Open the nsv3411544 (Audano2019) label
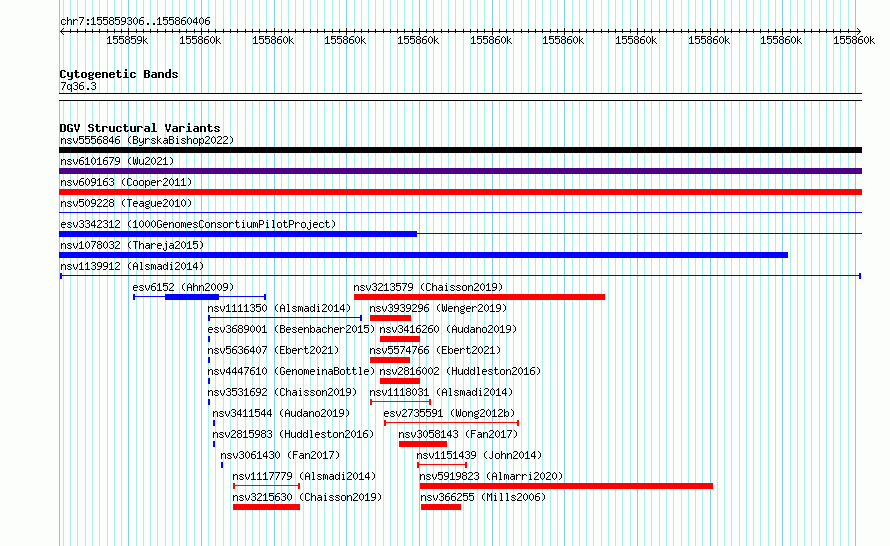Viewport: 890px width, 546px height. [281, 413]
